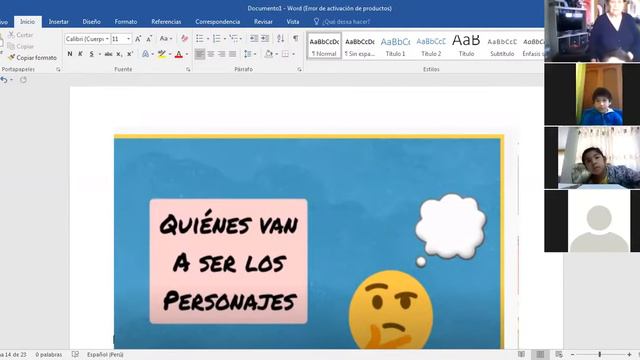The image size is (640, 360).
Task: Increase paragraph indent
Action: [265, 38]
